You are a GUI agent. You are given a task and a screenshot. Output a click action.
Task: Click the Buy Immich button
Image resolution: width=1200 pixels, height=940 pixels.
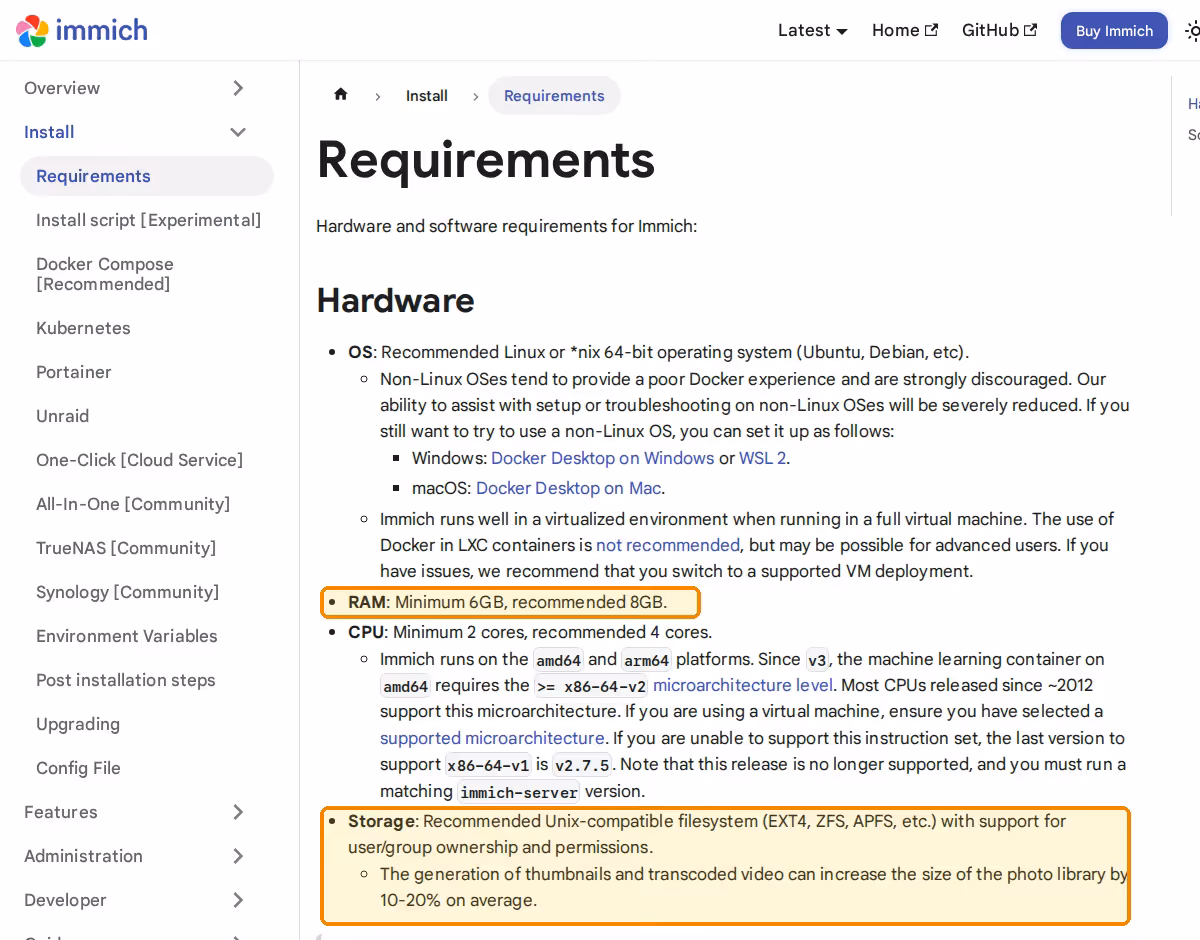click(x=1114, y=31)
